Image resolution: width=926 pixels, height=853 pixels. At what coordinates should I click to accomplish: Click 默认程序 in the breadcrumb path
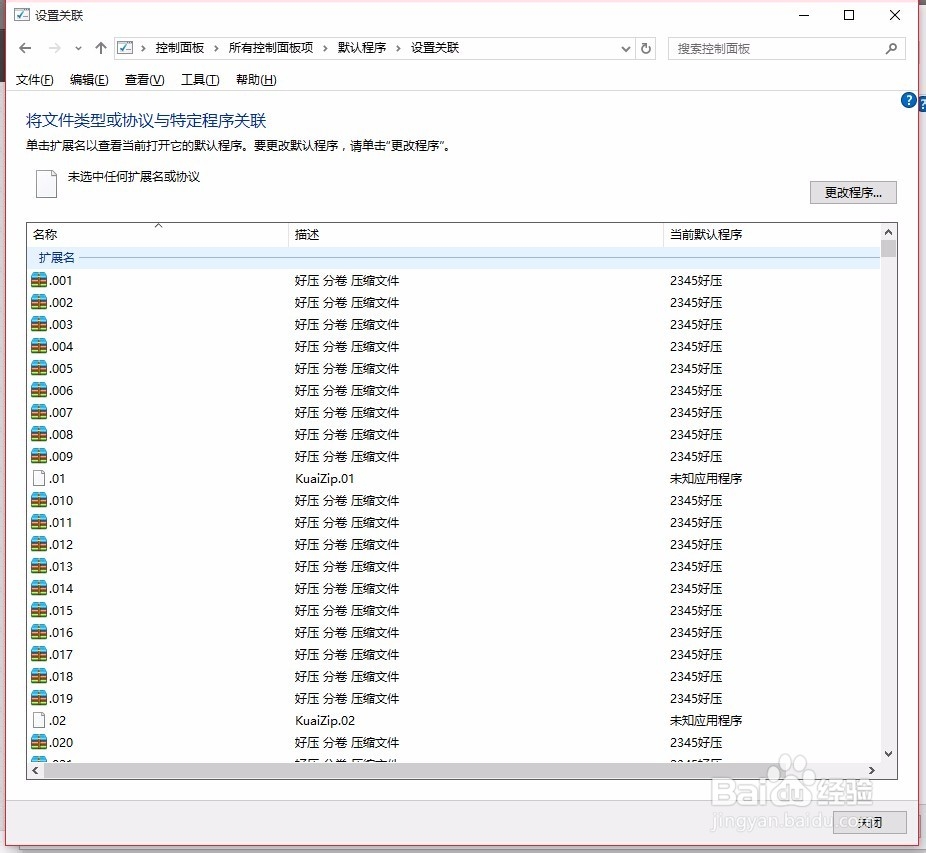(362, 47)
